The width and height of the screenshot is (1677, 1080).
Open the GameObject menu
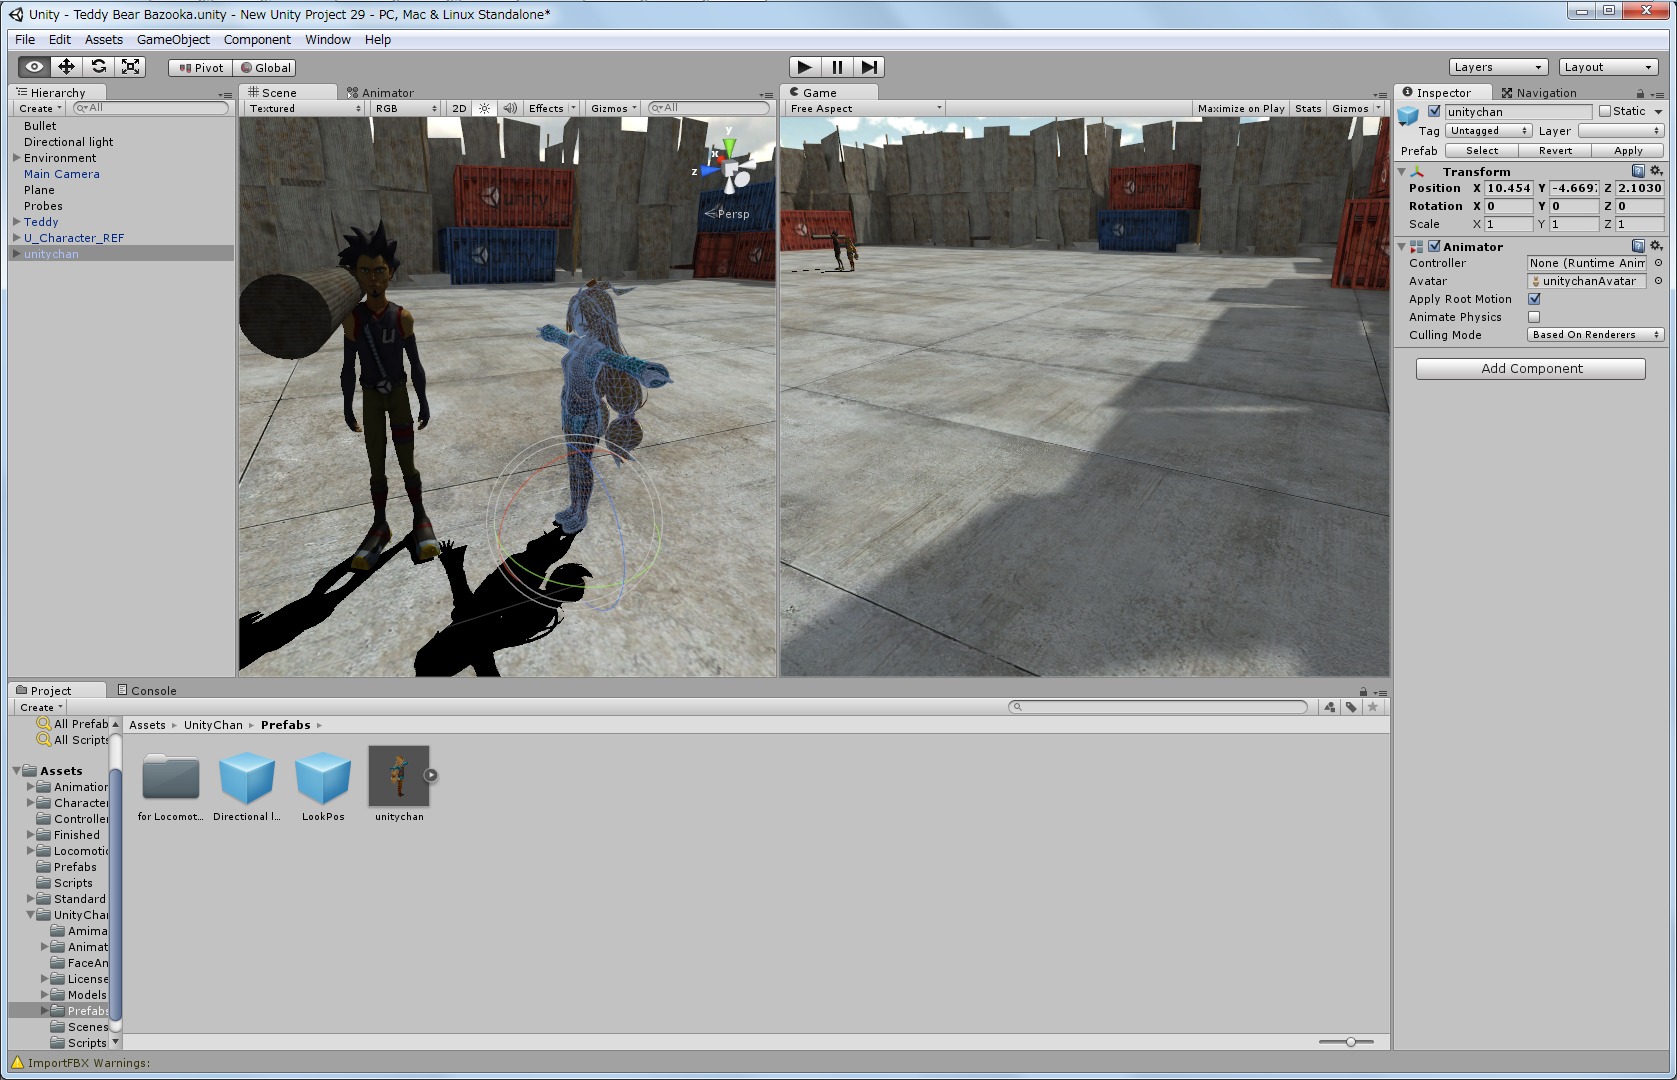tap(173, 40)
